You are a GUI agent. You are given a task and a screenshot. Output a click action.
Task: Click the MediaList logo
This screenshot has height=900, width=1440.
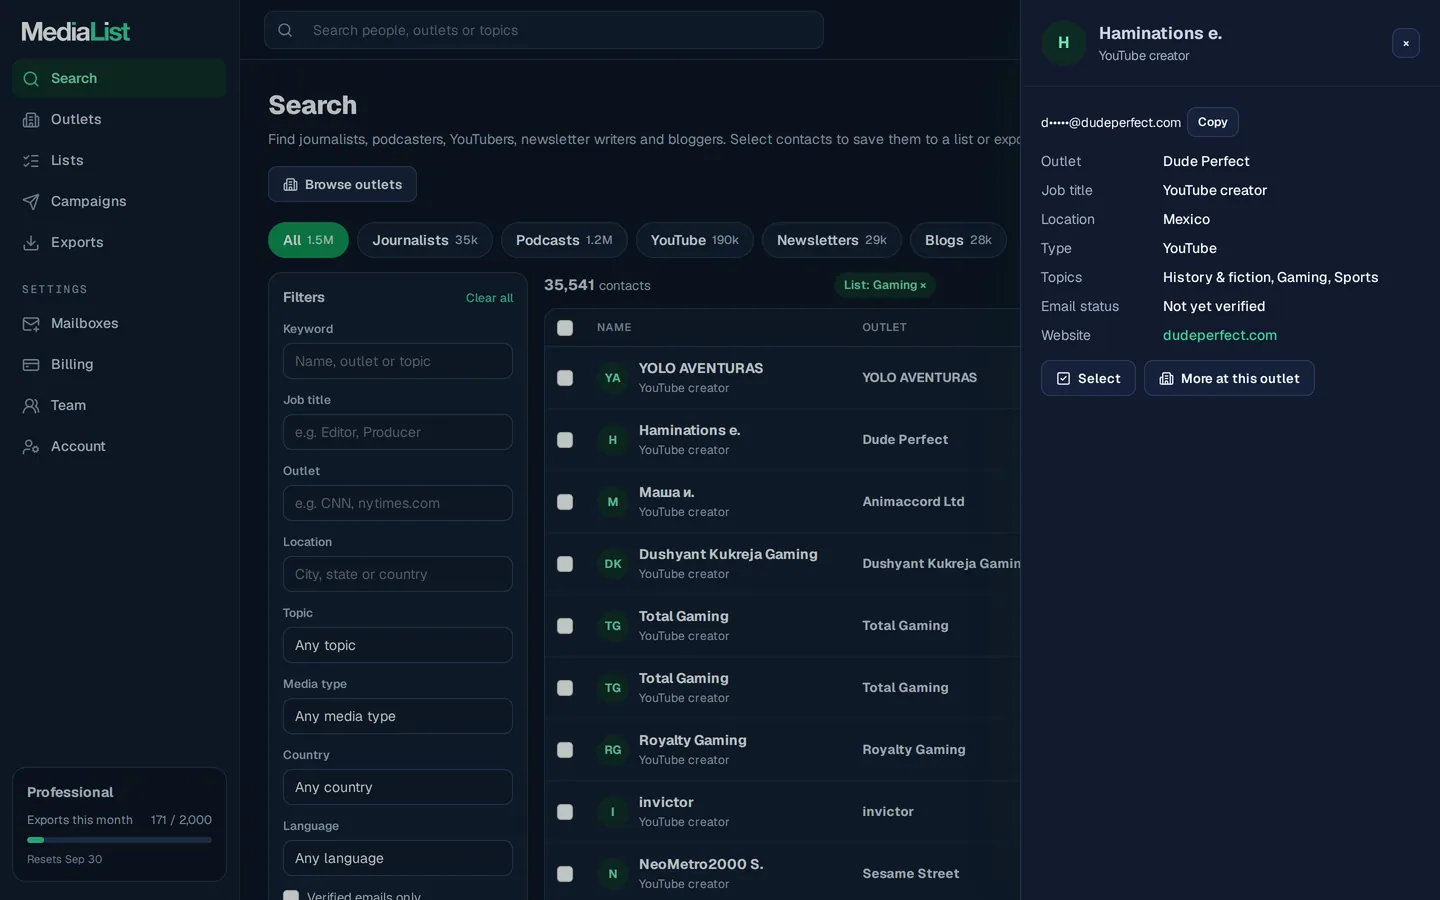76,32
